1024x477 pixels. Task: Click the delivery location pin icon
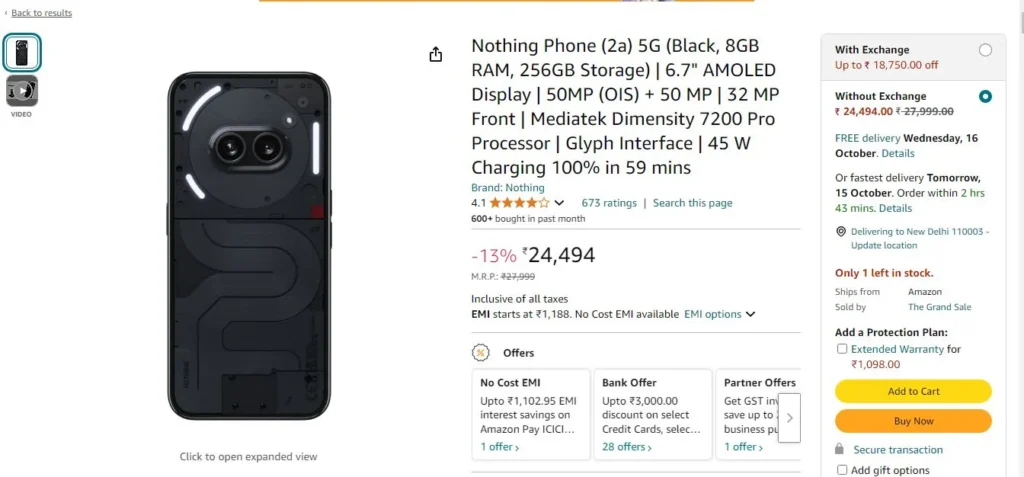[840, 232]
